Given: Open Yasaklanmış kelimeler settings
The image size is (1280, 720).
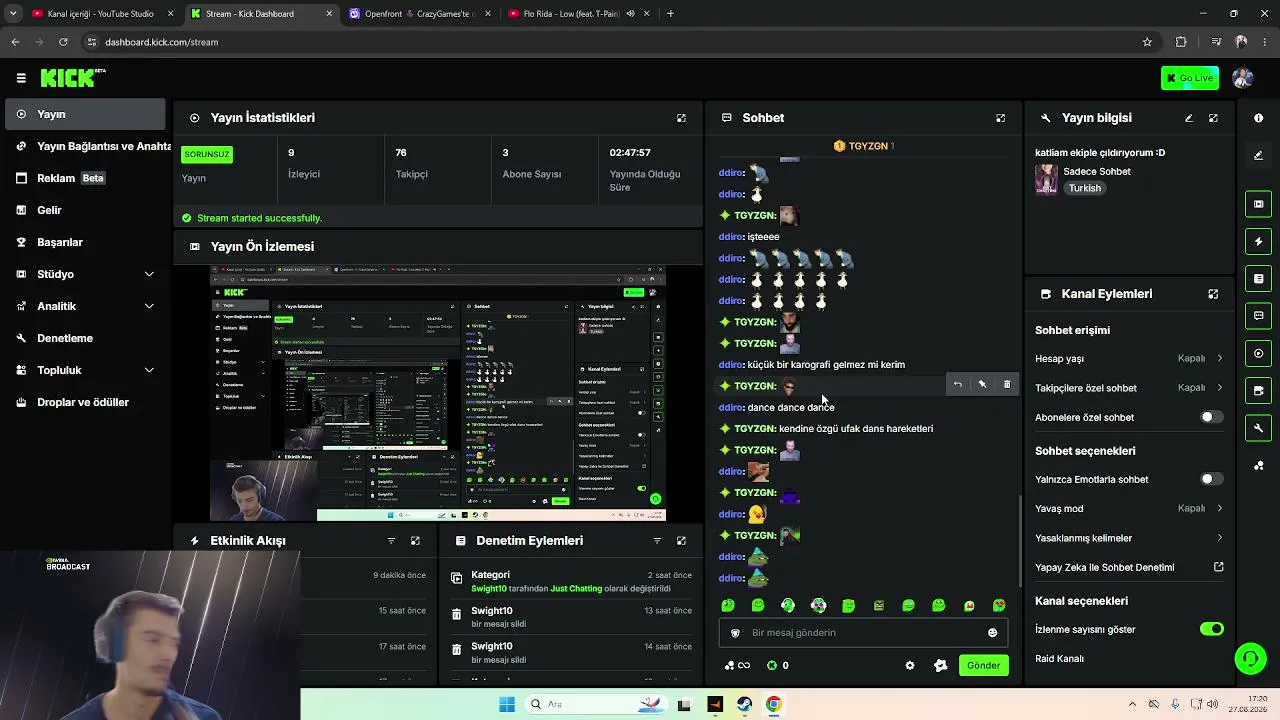Looking at the screenshot, I should coord(1129,538).
